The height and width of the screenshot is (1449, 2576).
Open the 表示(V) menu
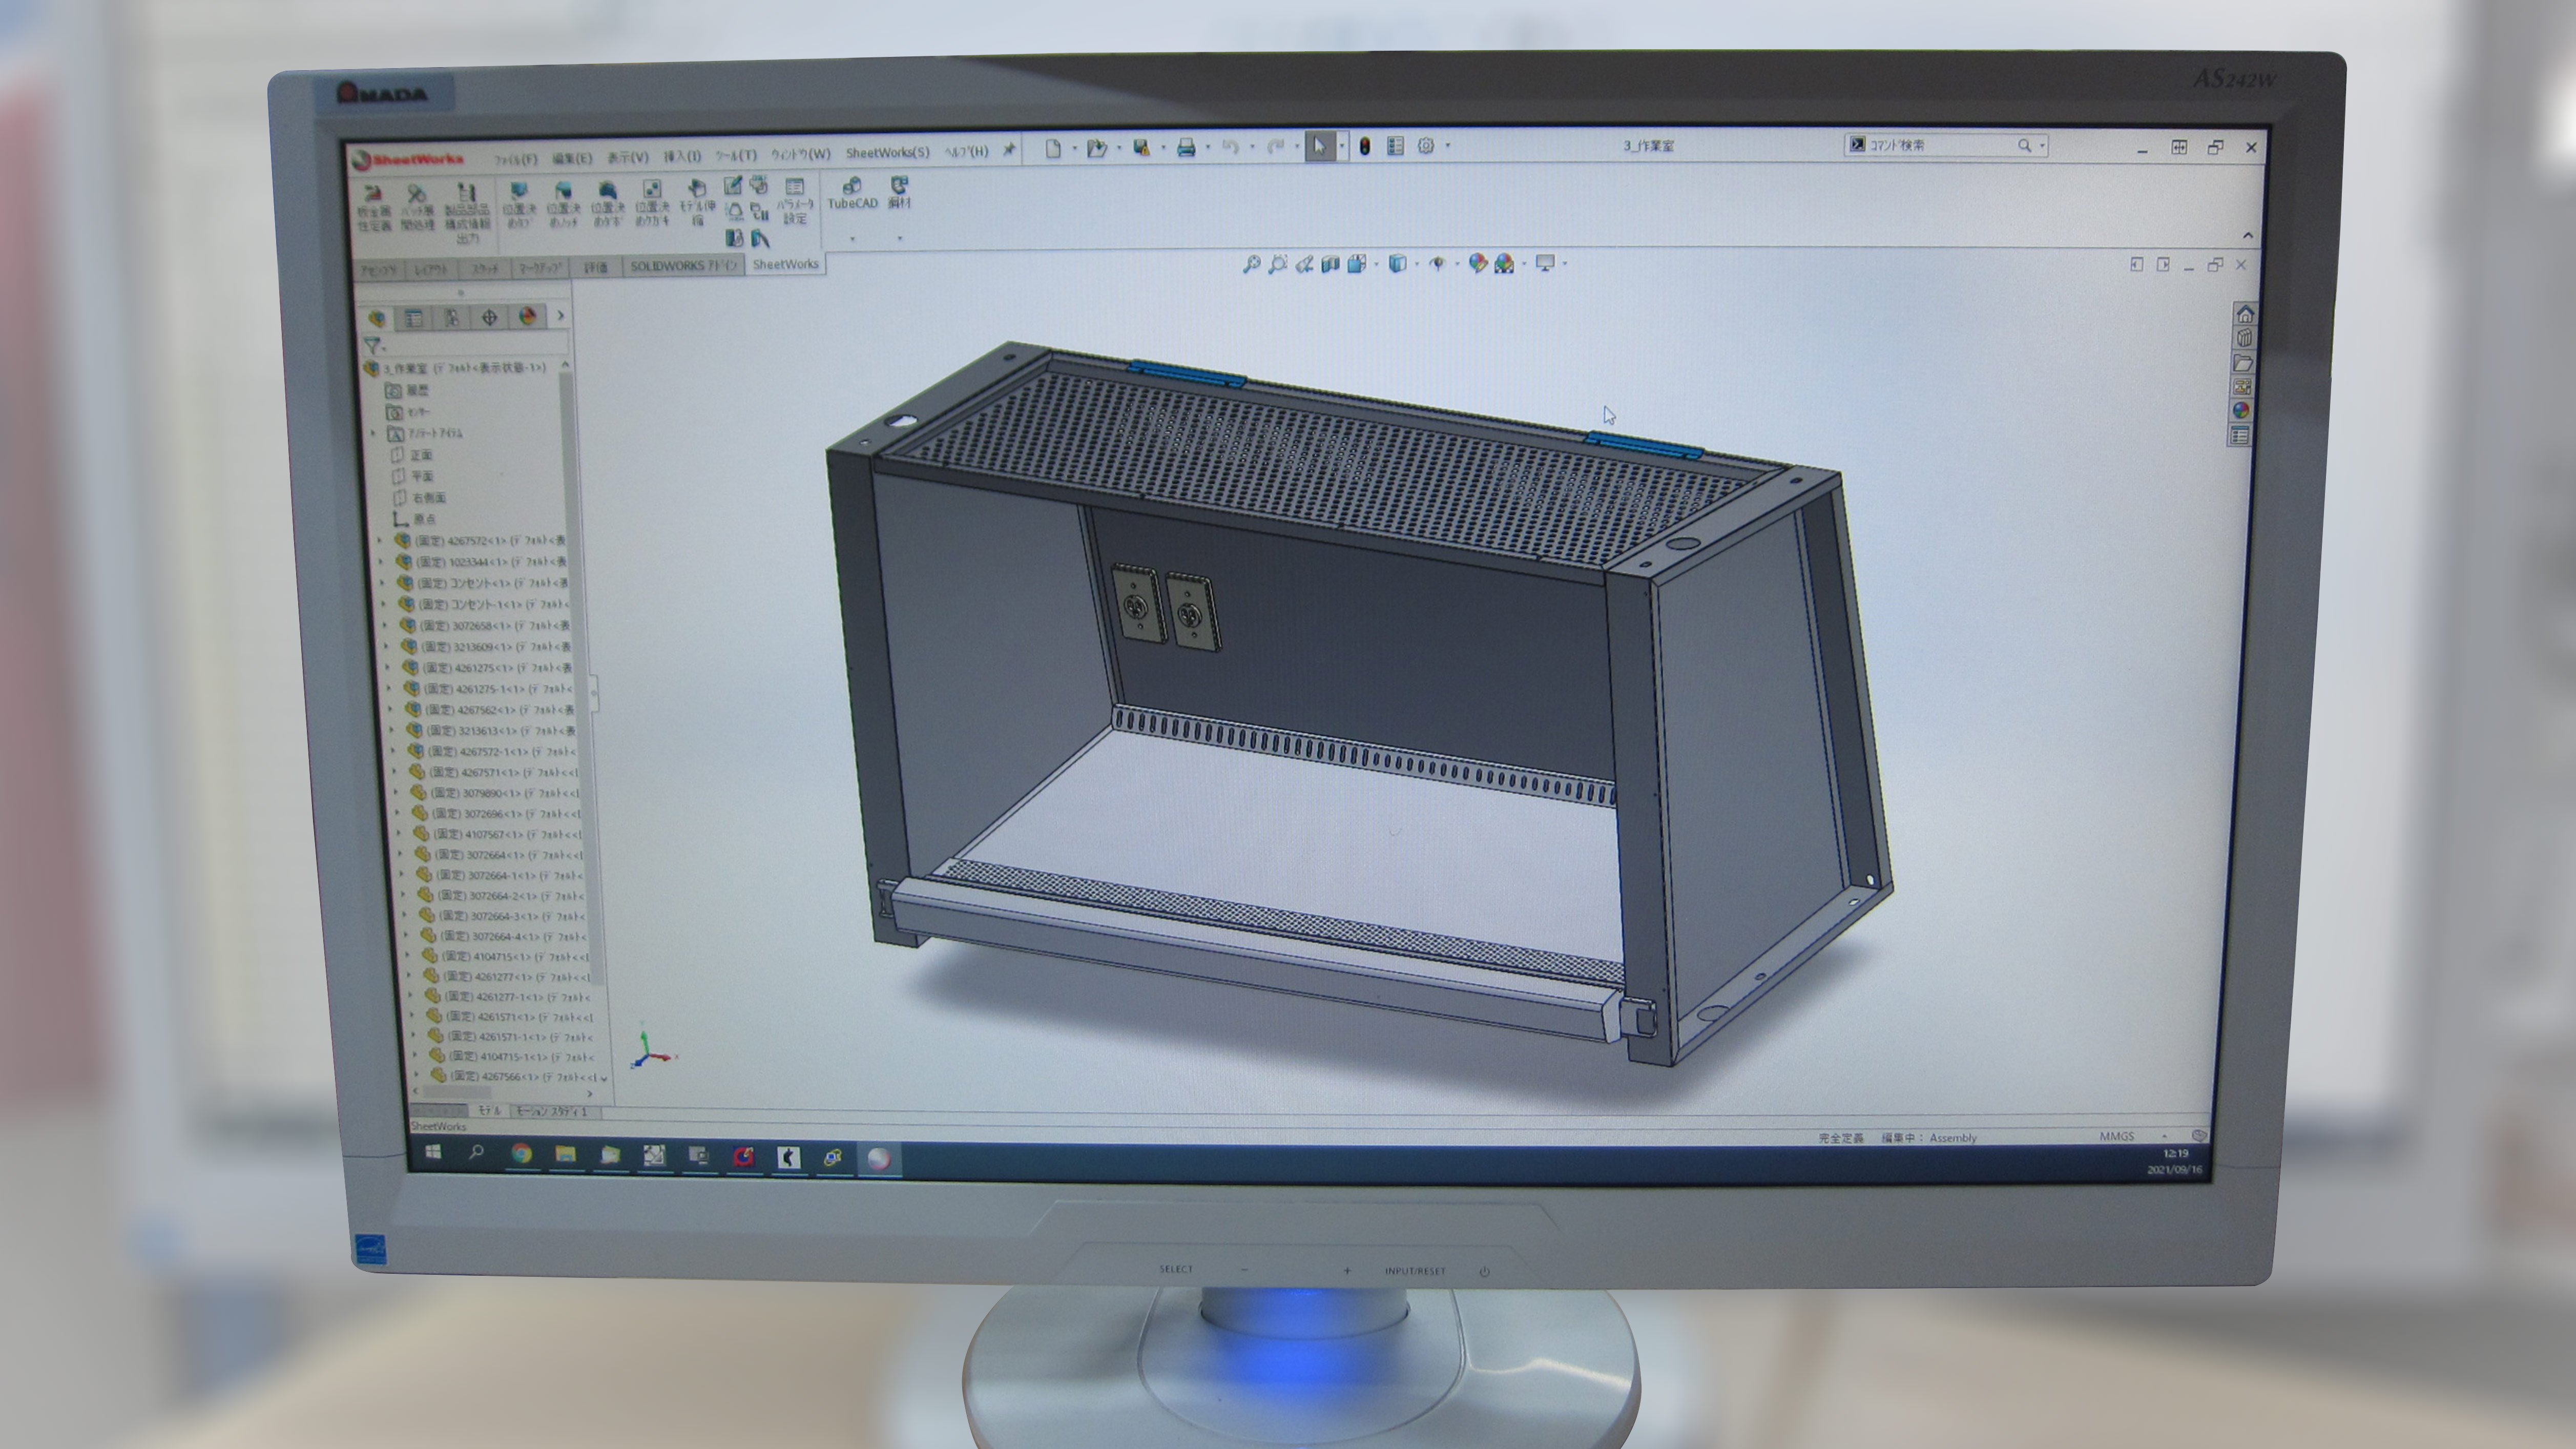point(628,157)
